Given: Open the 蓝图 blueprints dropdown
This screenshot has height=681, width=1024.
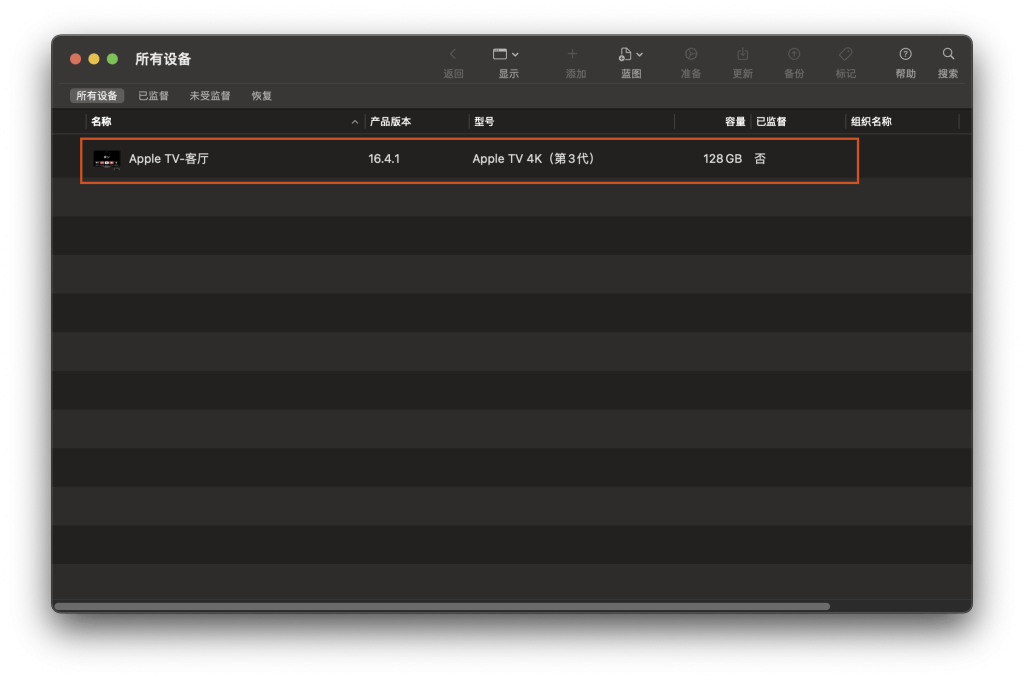Looking at the screenshot, I should coord(631,54).
